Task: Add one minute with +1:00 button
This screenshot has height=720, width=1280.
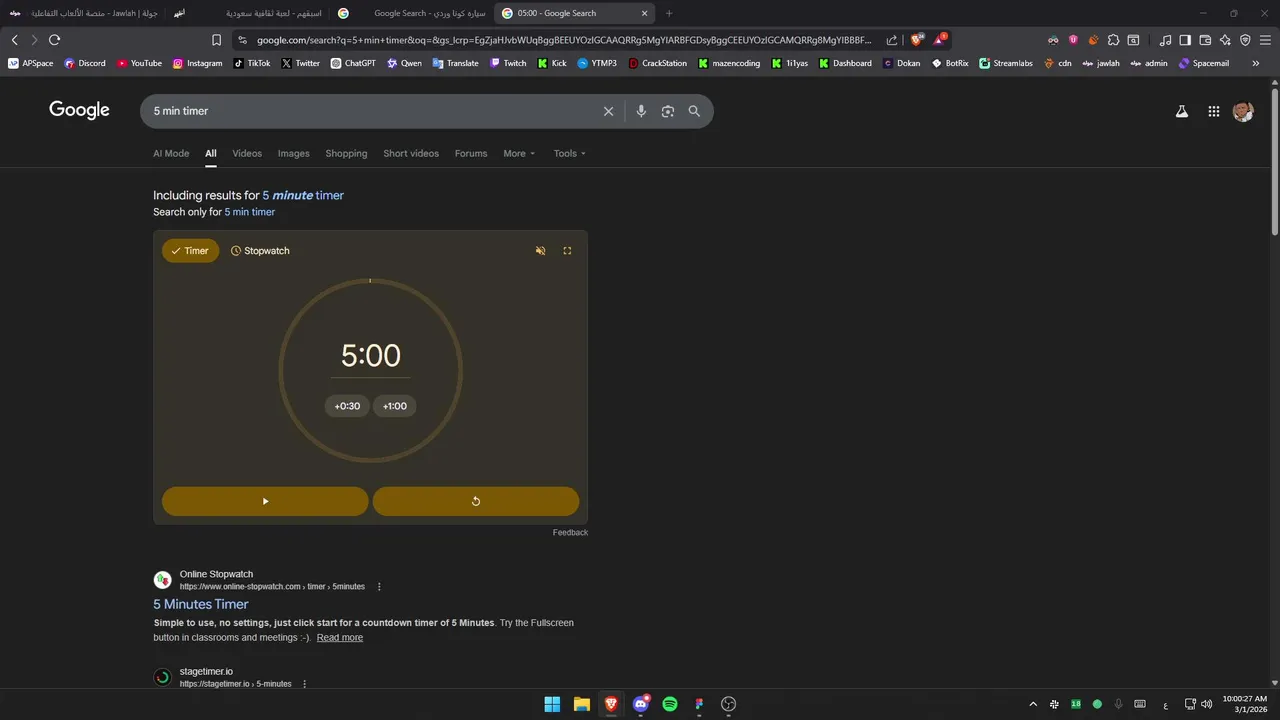Action: 395,406
